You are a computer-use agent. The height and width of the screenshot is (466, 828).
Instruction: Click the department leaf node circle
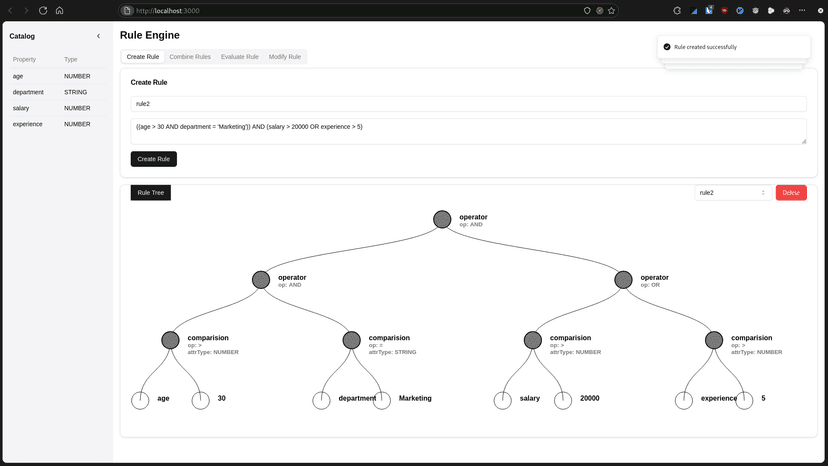321,400
